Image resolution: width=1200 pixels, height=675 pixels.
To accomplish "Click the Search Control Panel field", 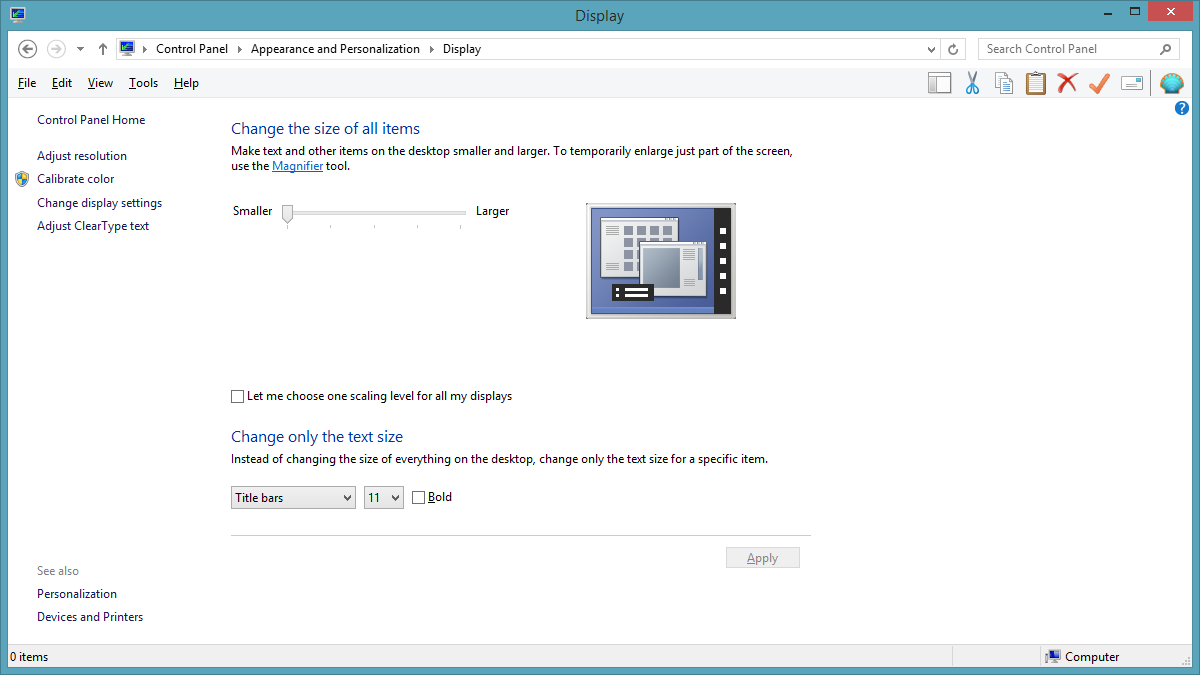I will pos(1070,49).
